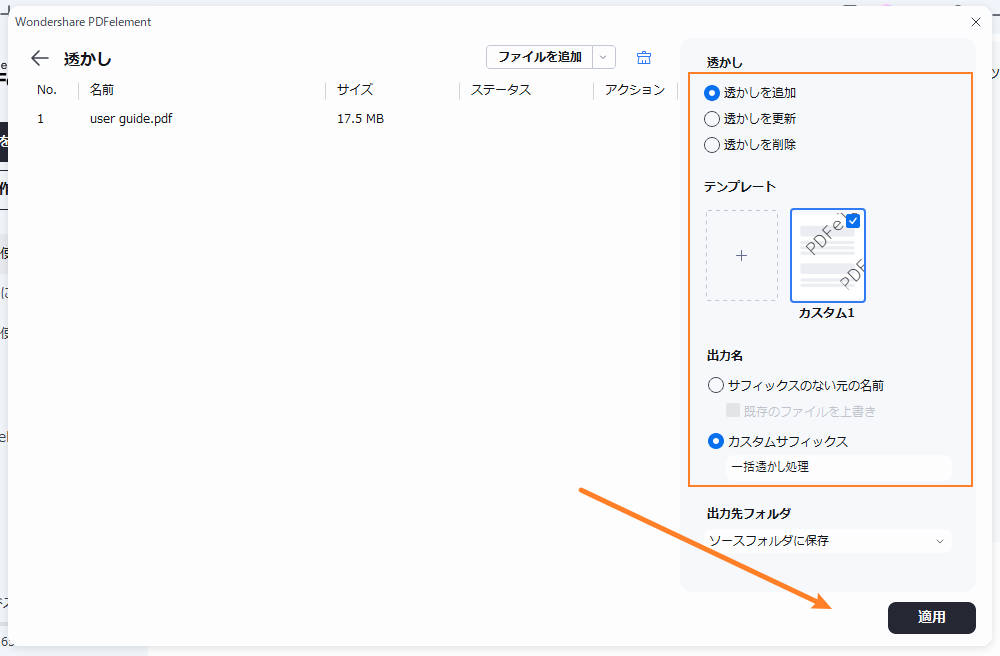Viewport: 1000px width, 656px height.
Task: Click the plus tile to create new template
Action: [x=741, y=255]
